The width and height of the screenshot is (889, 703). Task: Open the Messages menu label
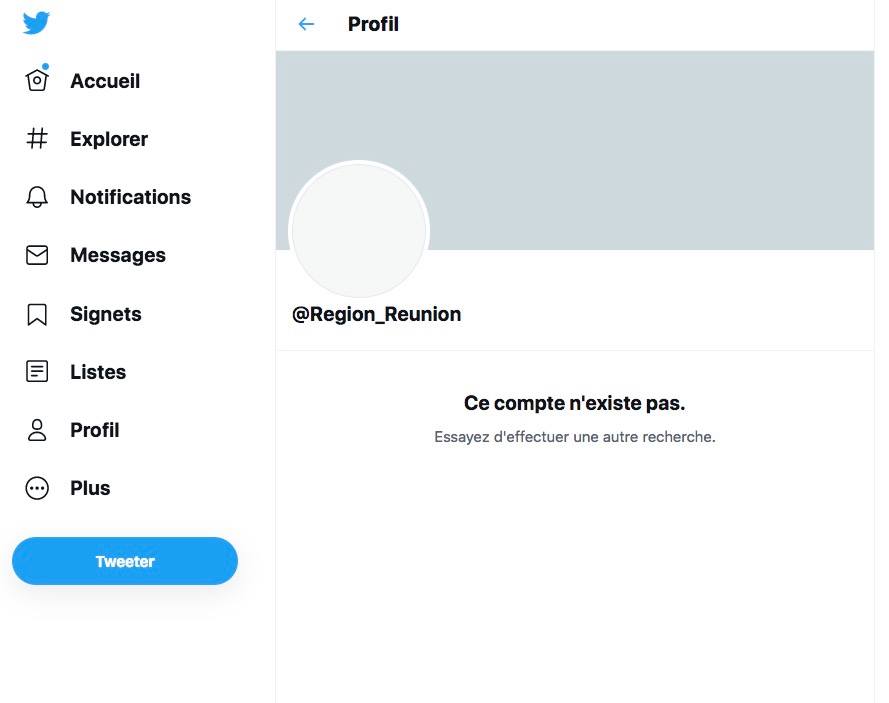[118, 255]
